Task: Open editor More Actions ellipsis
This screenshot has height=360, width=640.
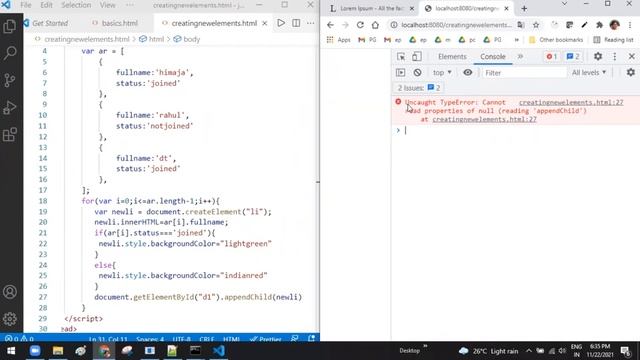Action: coord(311,23)
